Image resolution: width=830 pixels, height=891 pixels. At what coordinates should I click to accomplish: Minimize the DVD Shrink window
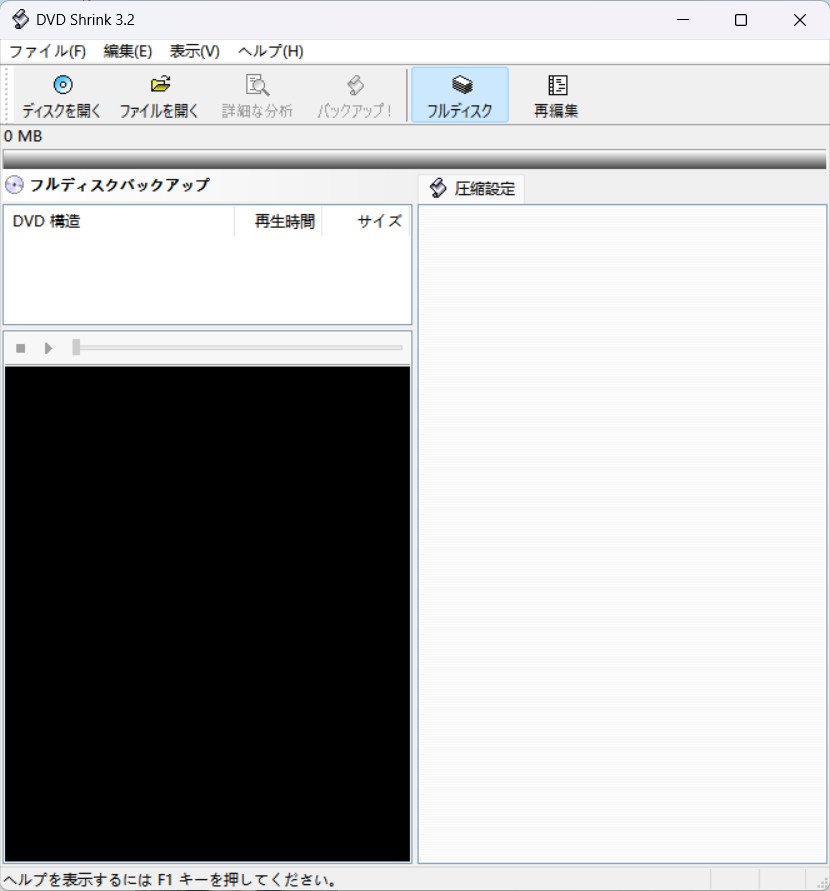click(x=683, y=20)
